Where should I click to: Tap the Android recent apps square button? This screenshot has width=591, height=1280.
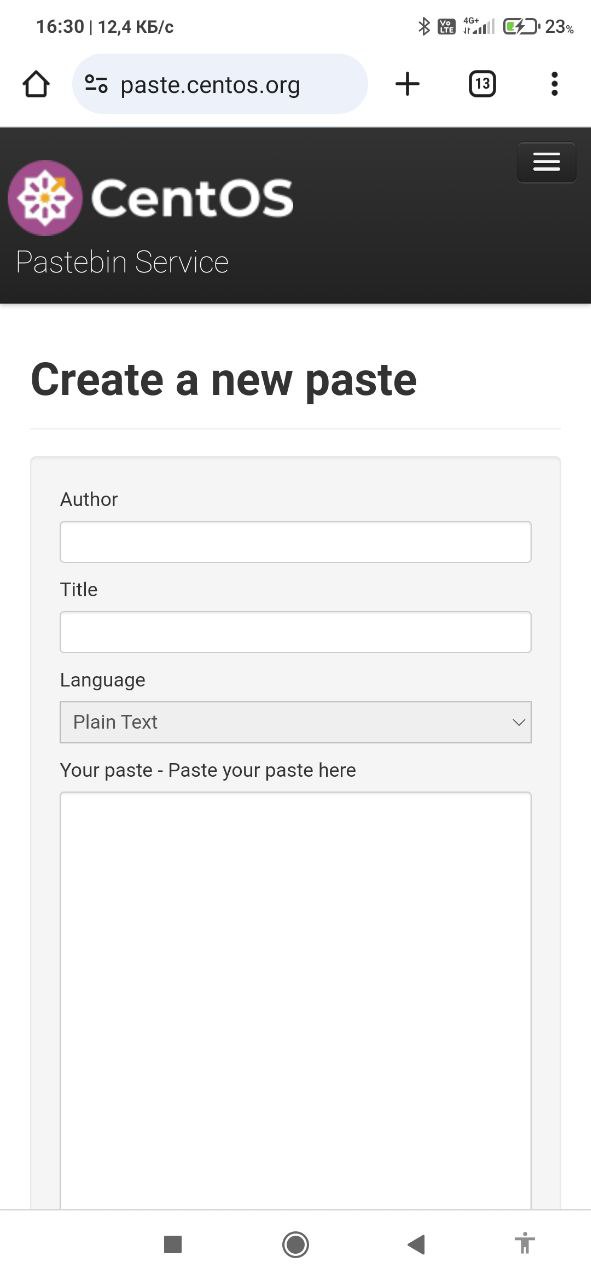pos(173,1244)
